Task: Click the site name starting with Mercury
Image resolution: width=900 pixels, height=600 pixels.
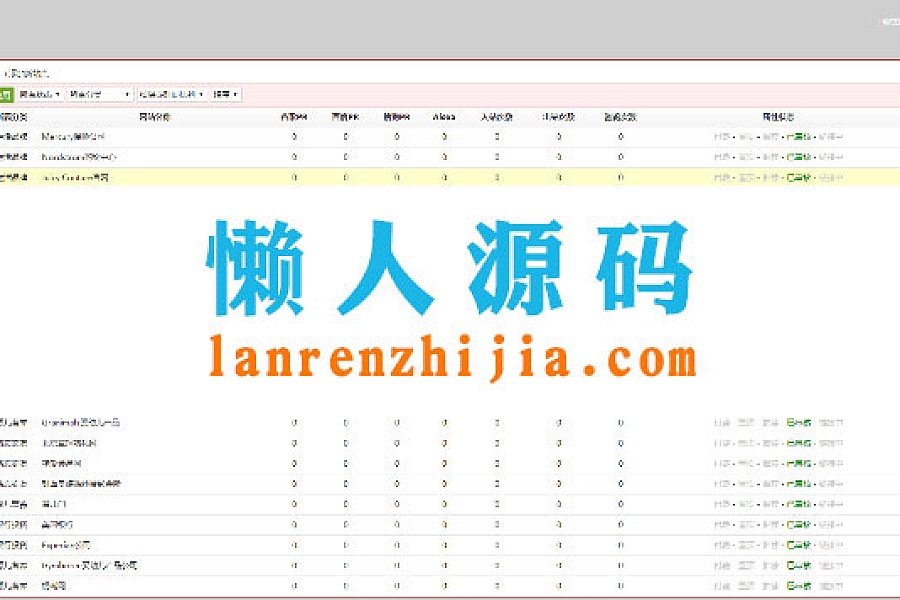Action: 73,137
